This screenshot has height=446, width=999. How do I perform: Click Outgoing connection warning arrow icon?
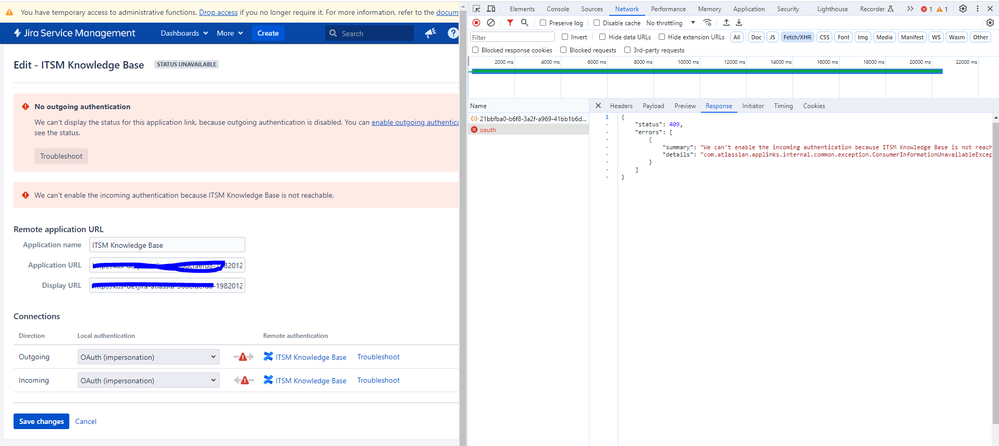pyautogui.click(x=243, y=357)
